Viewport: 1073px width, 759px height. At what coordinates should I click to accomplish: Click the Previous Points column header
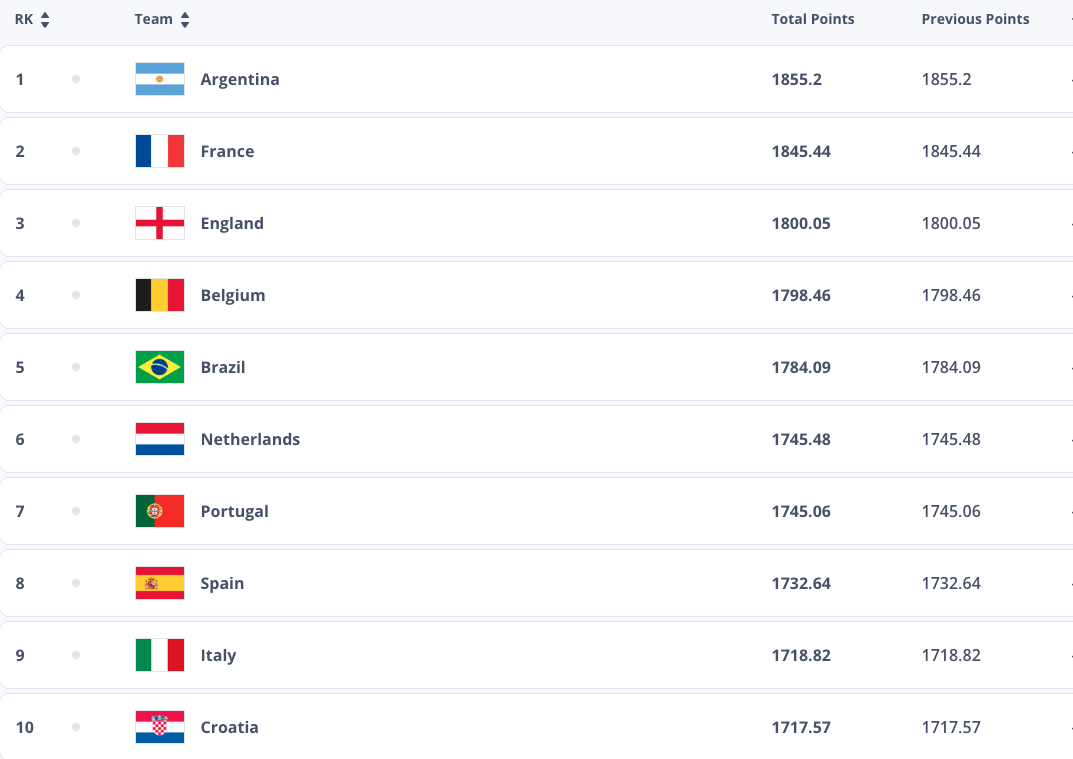coord(975,19)
